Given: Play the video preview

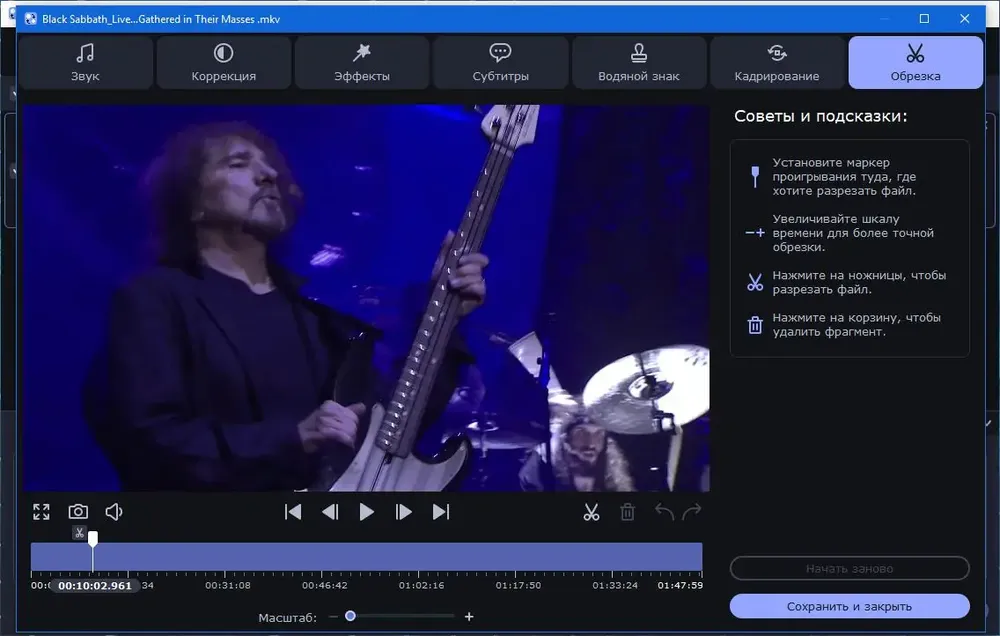Looking at the screenshot, I should [367, 512].
